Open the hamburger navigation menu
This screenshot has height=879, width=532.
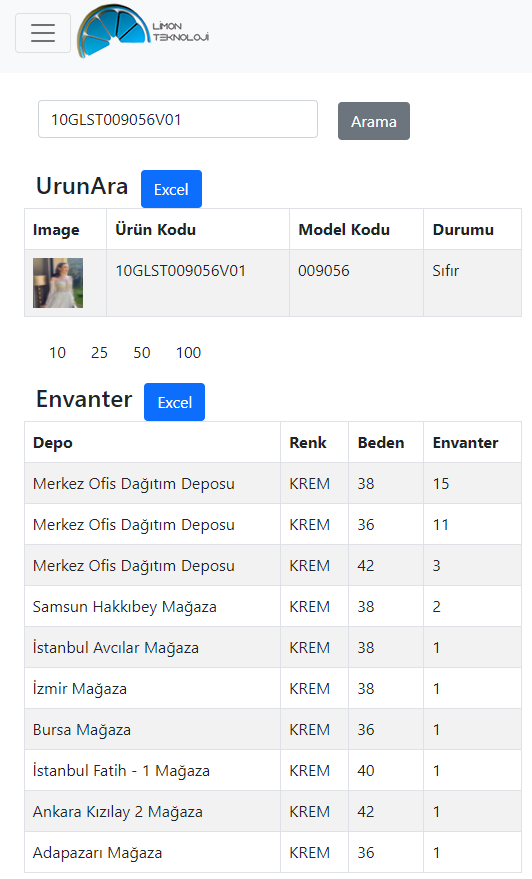point(43,33)
